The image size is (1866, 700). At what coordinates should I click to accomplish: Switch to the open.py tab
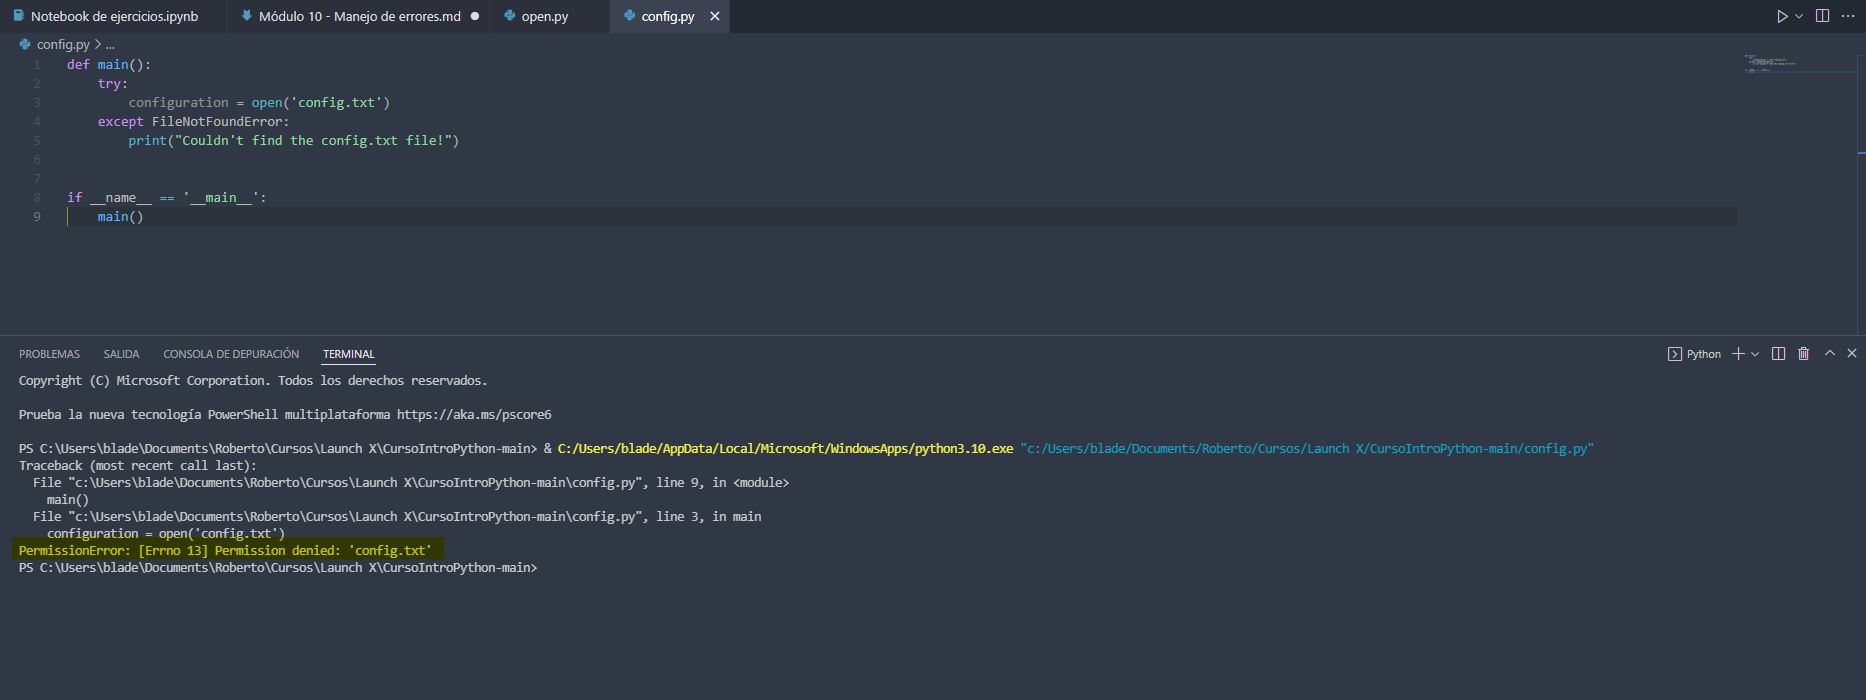coord(545,16)
